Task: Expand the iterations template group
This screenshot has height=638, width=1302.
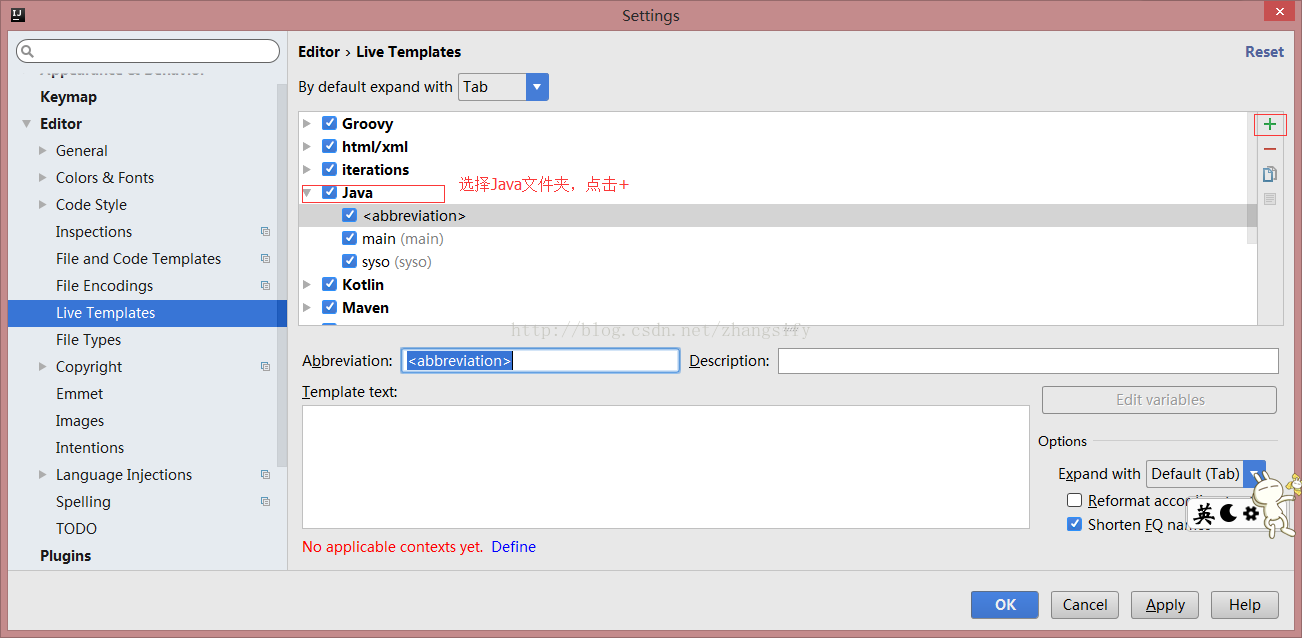Action: click(307, 170)
